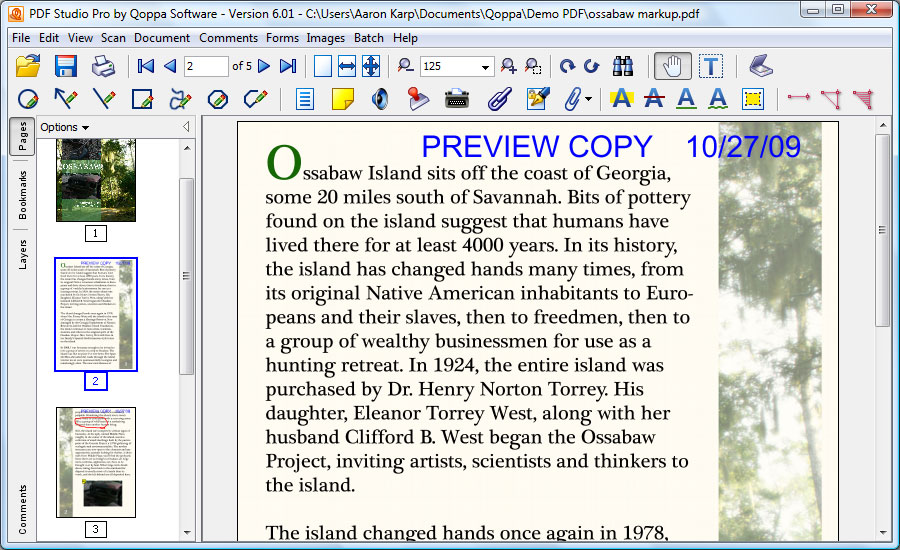Open the Batch menu
Viewport: 900px width, 550px height.
click(x=368, y=38)
